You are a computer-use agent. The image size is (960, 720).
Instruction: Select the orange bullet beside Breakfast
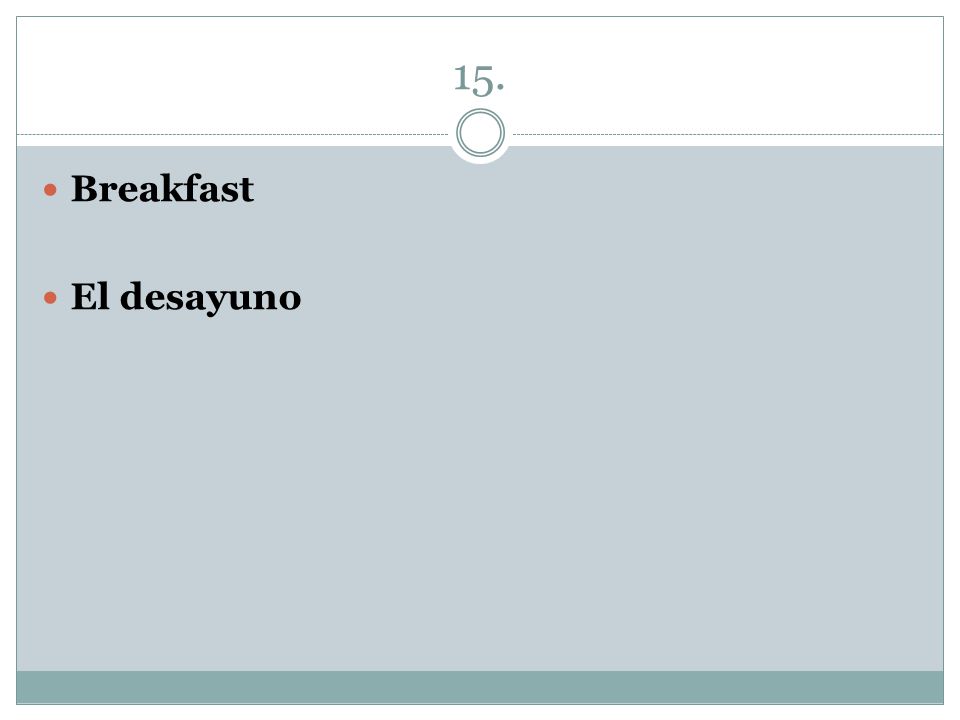tap(50, 190)
